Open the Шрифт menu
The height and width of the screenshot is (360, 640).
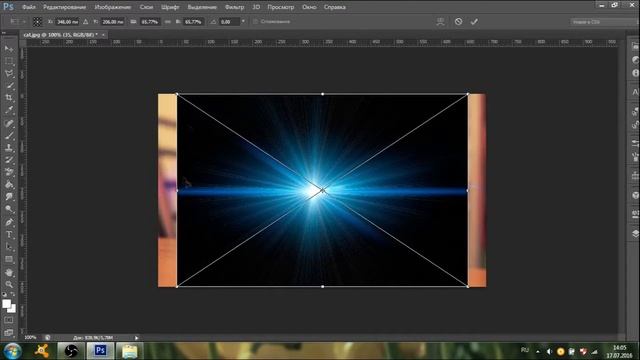(170, 7)
